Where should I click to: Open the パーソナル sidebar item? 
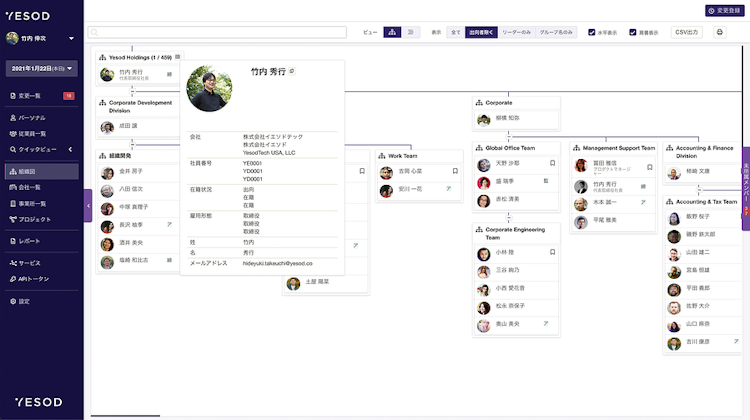point(42,118)
